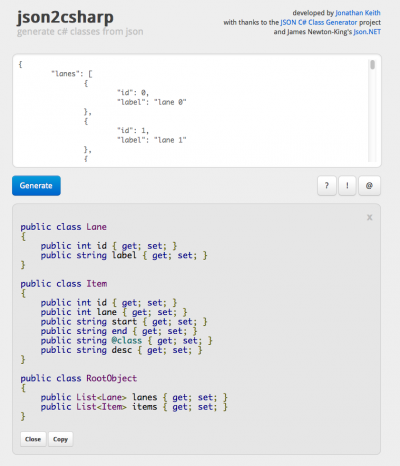Click the "generate c# classes from json" subtitle
This screenshot has height=466, width=400.
click(80, 32)
